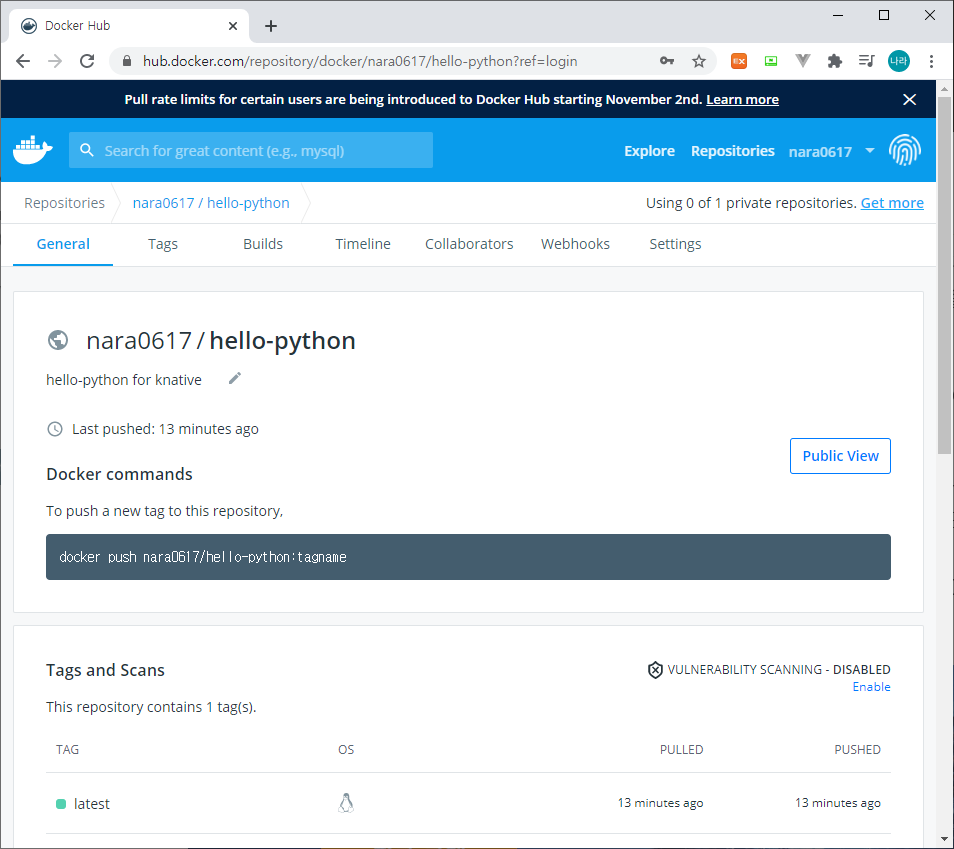Expand the nara0617 account dropdown arrow
This screenshot has height=849, width=954.
pos(869,150)
